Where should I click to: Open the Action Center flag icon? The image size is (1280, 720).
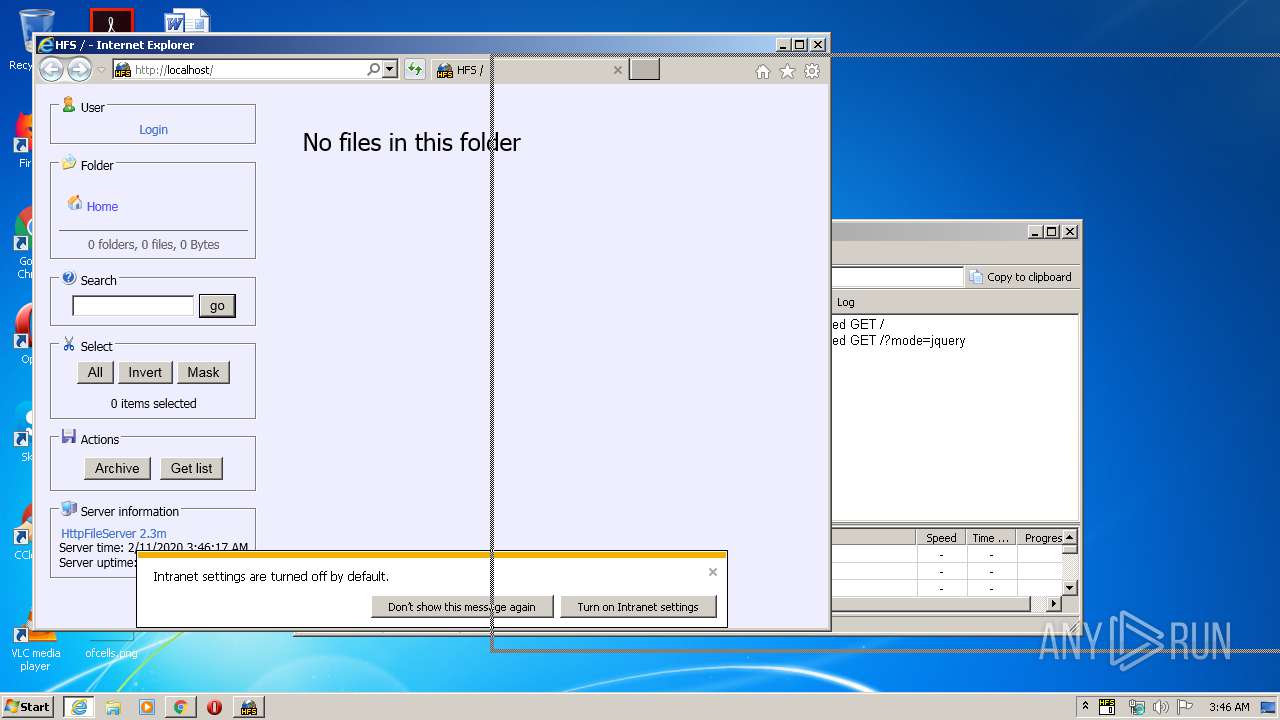click(x=1185, y=707)
